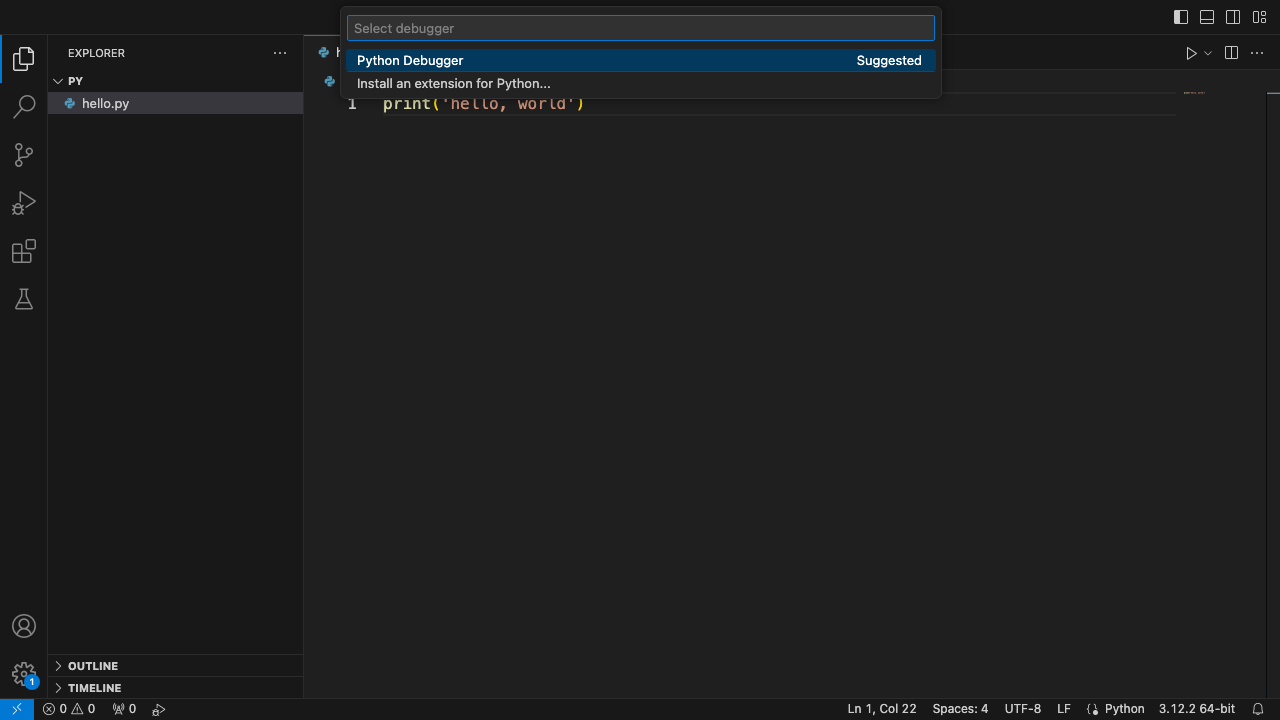Open the Run and Debug view
This screenshot has height=720, width=1280.
24,203
